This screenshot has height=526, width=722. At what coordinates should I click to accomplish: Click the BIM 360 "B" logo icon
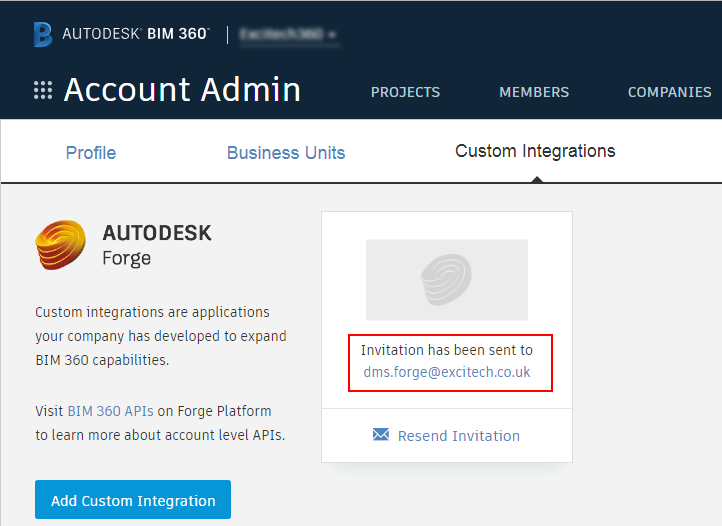coord(43,34)
